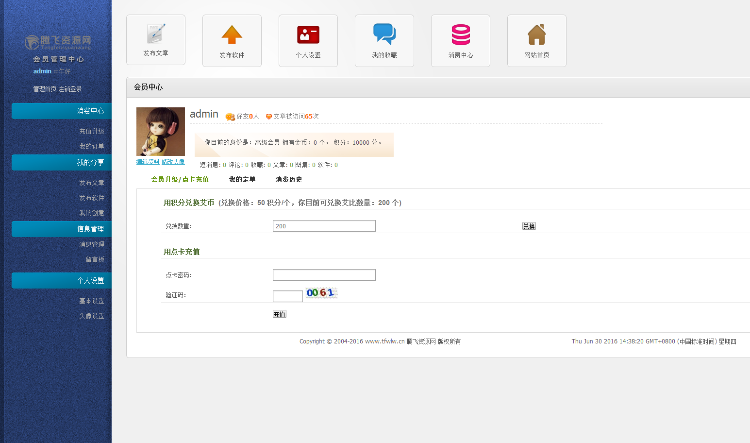
Task: Expand the 信息管理 sidebar section
Action: (x=62, y=229)
